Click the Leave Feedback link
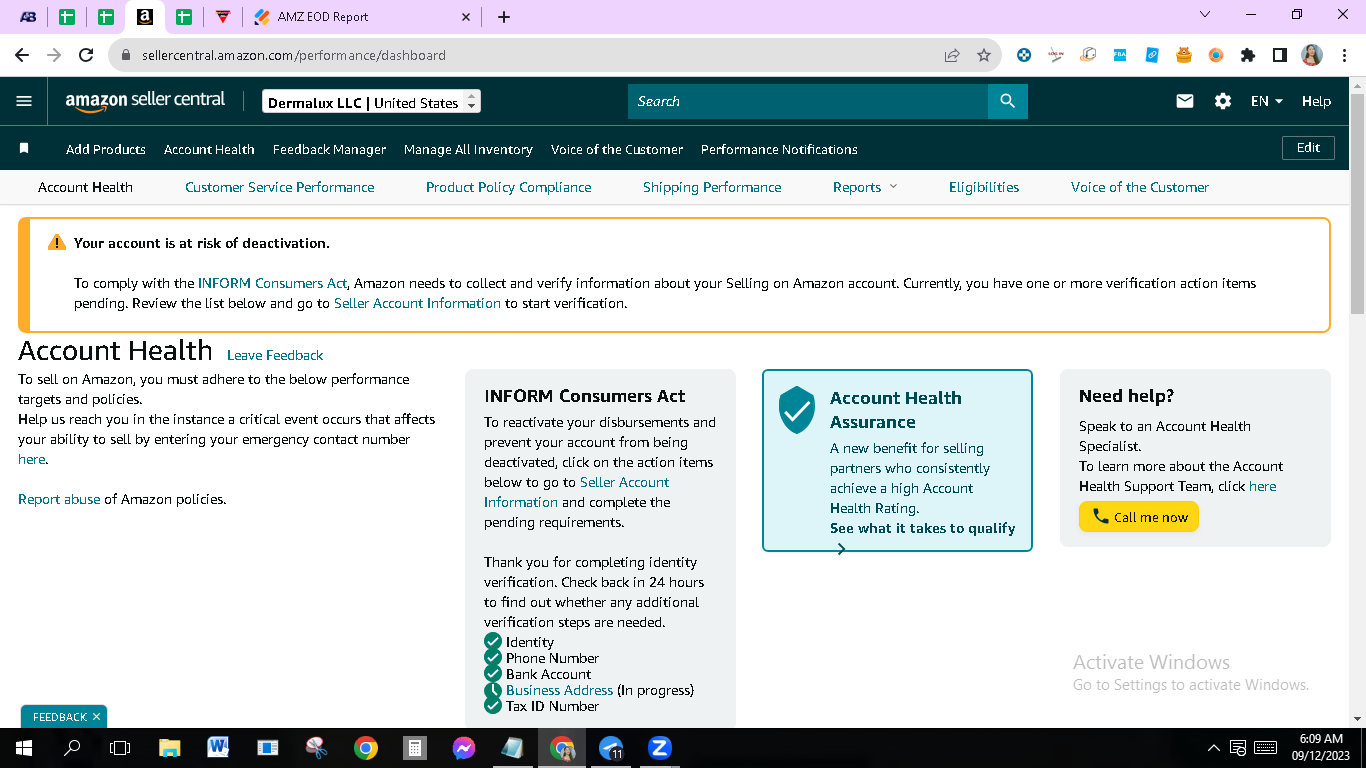1366x768 pixels. click(x=275, y=355)
